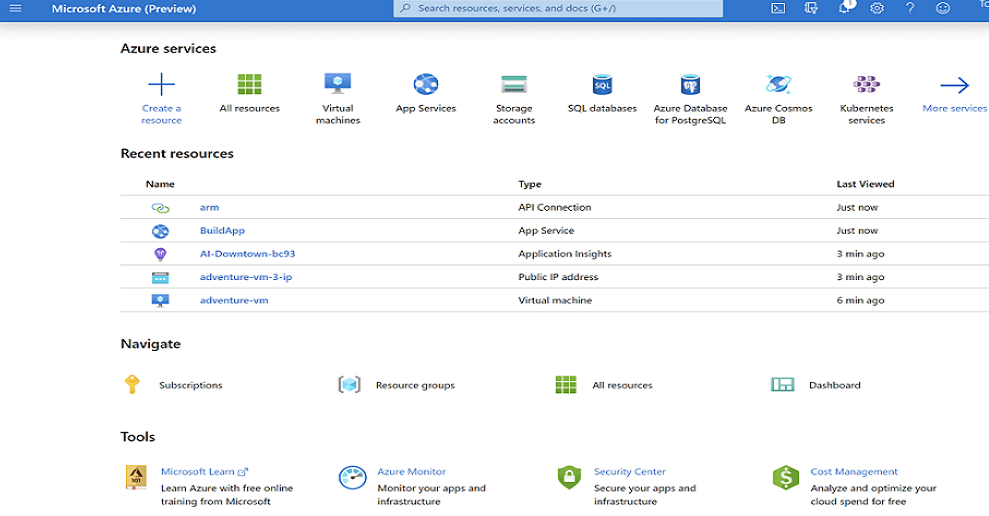Open the Kubernetes services icon

(867, 84)
